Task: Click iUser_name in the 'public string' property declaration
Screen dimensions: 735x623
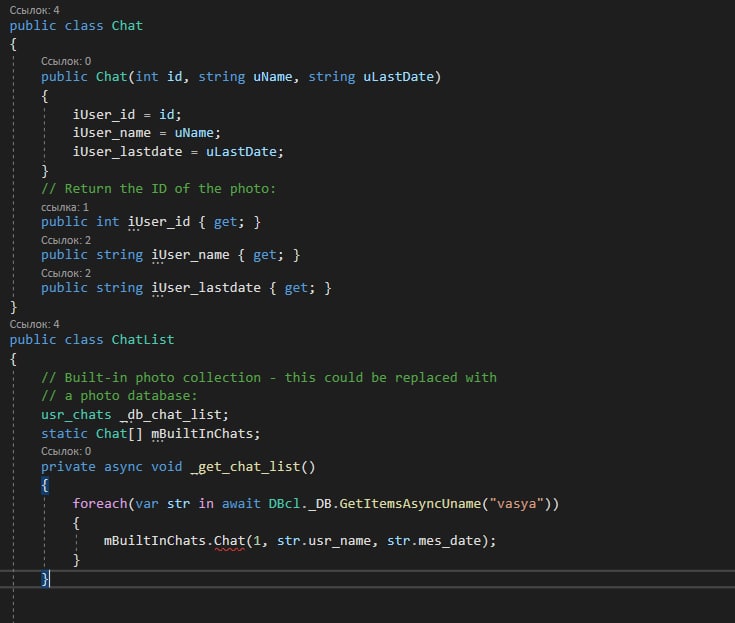Action: coord(190,255)
